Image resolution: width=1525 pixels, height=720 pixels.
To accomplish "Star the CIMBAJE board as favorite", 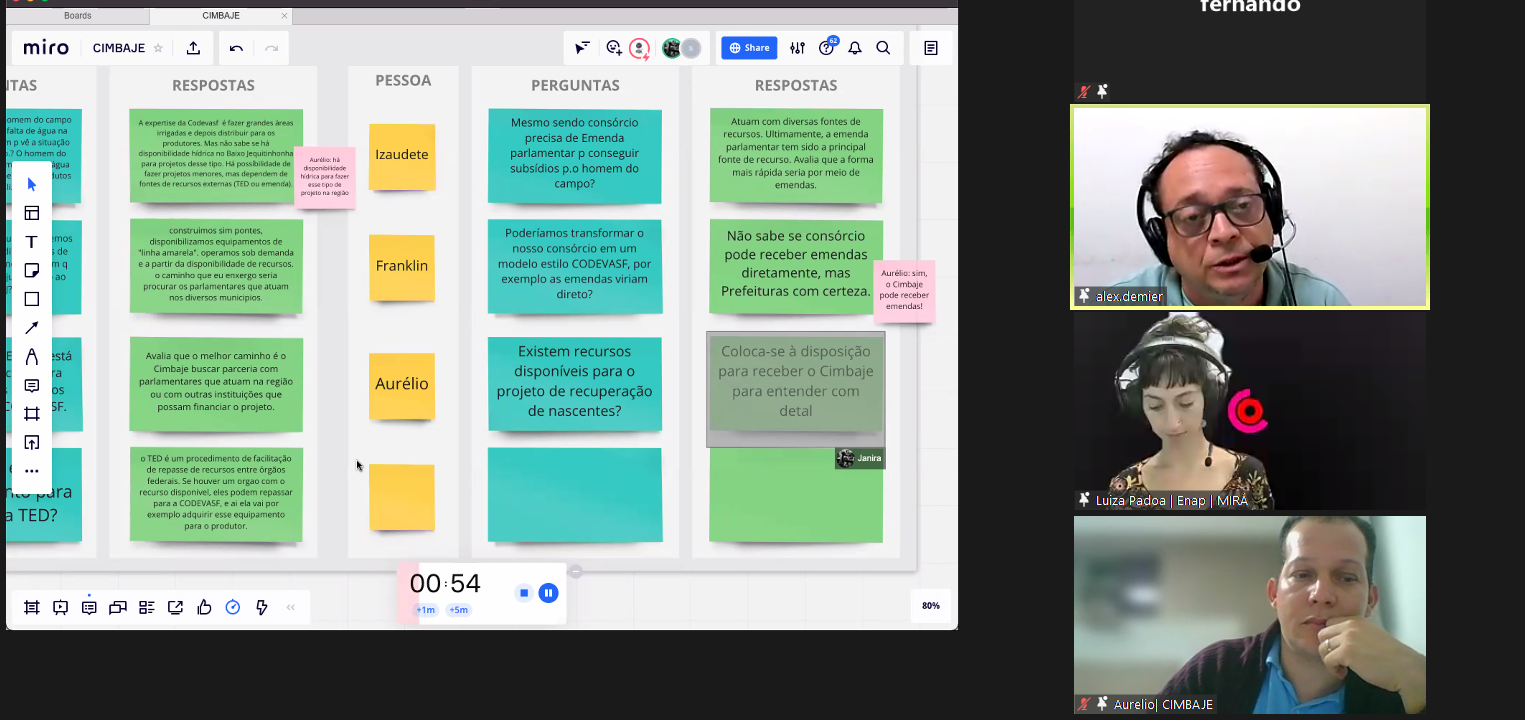I will (158, 48).
